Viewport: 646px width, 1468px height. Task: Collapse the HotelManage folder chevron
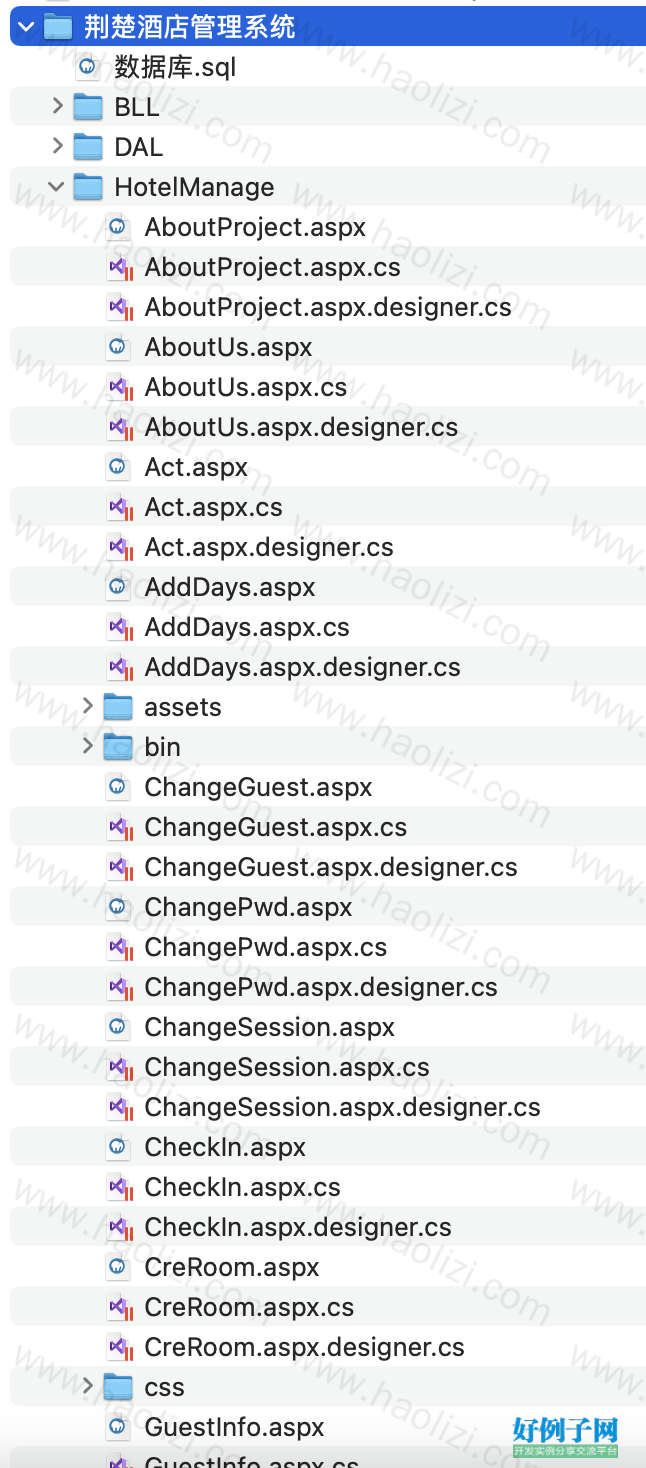57,187
